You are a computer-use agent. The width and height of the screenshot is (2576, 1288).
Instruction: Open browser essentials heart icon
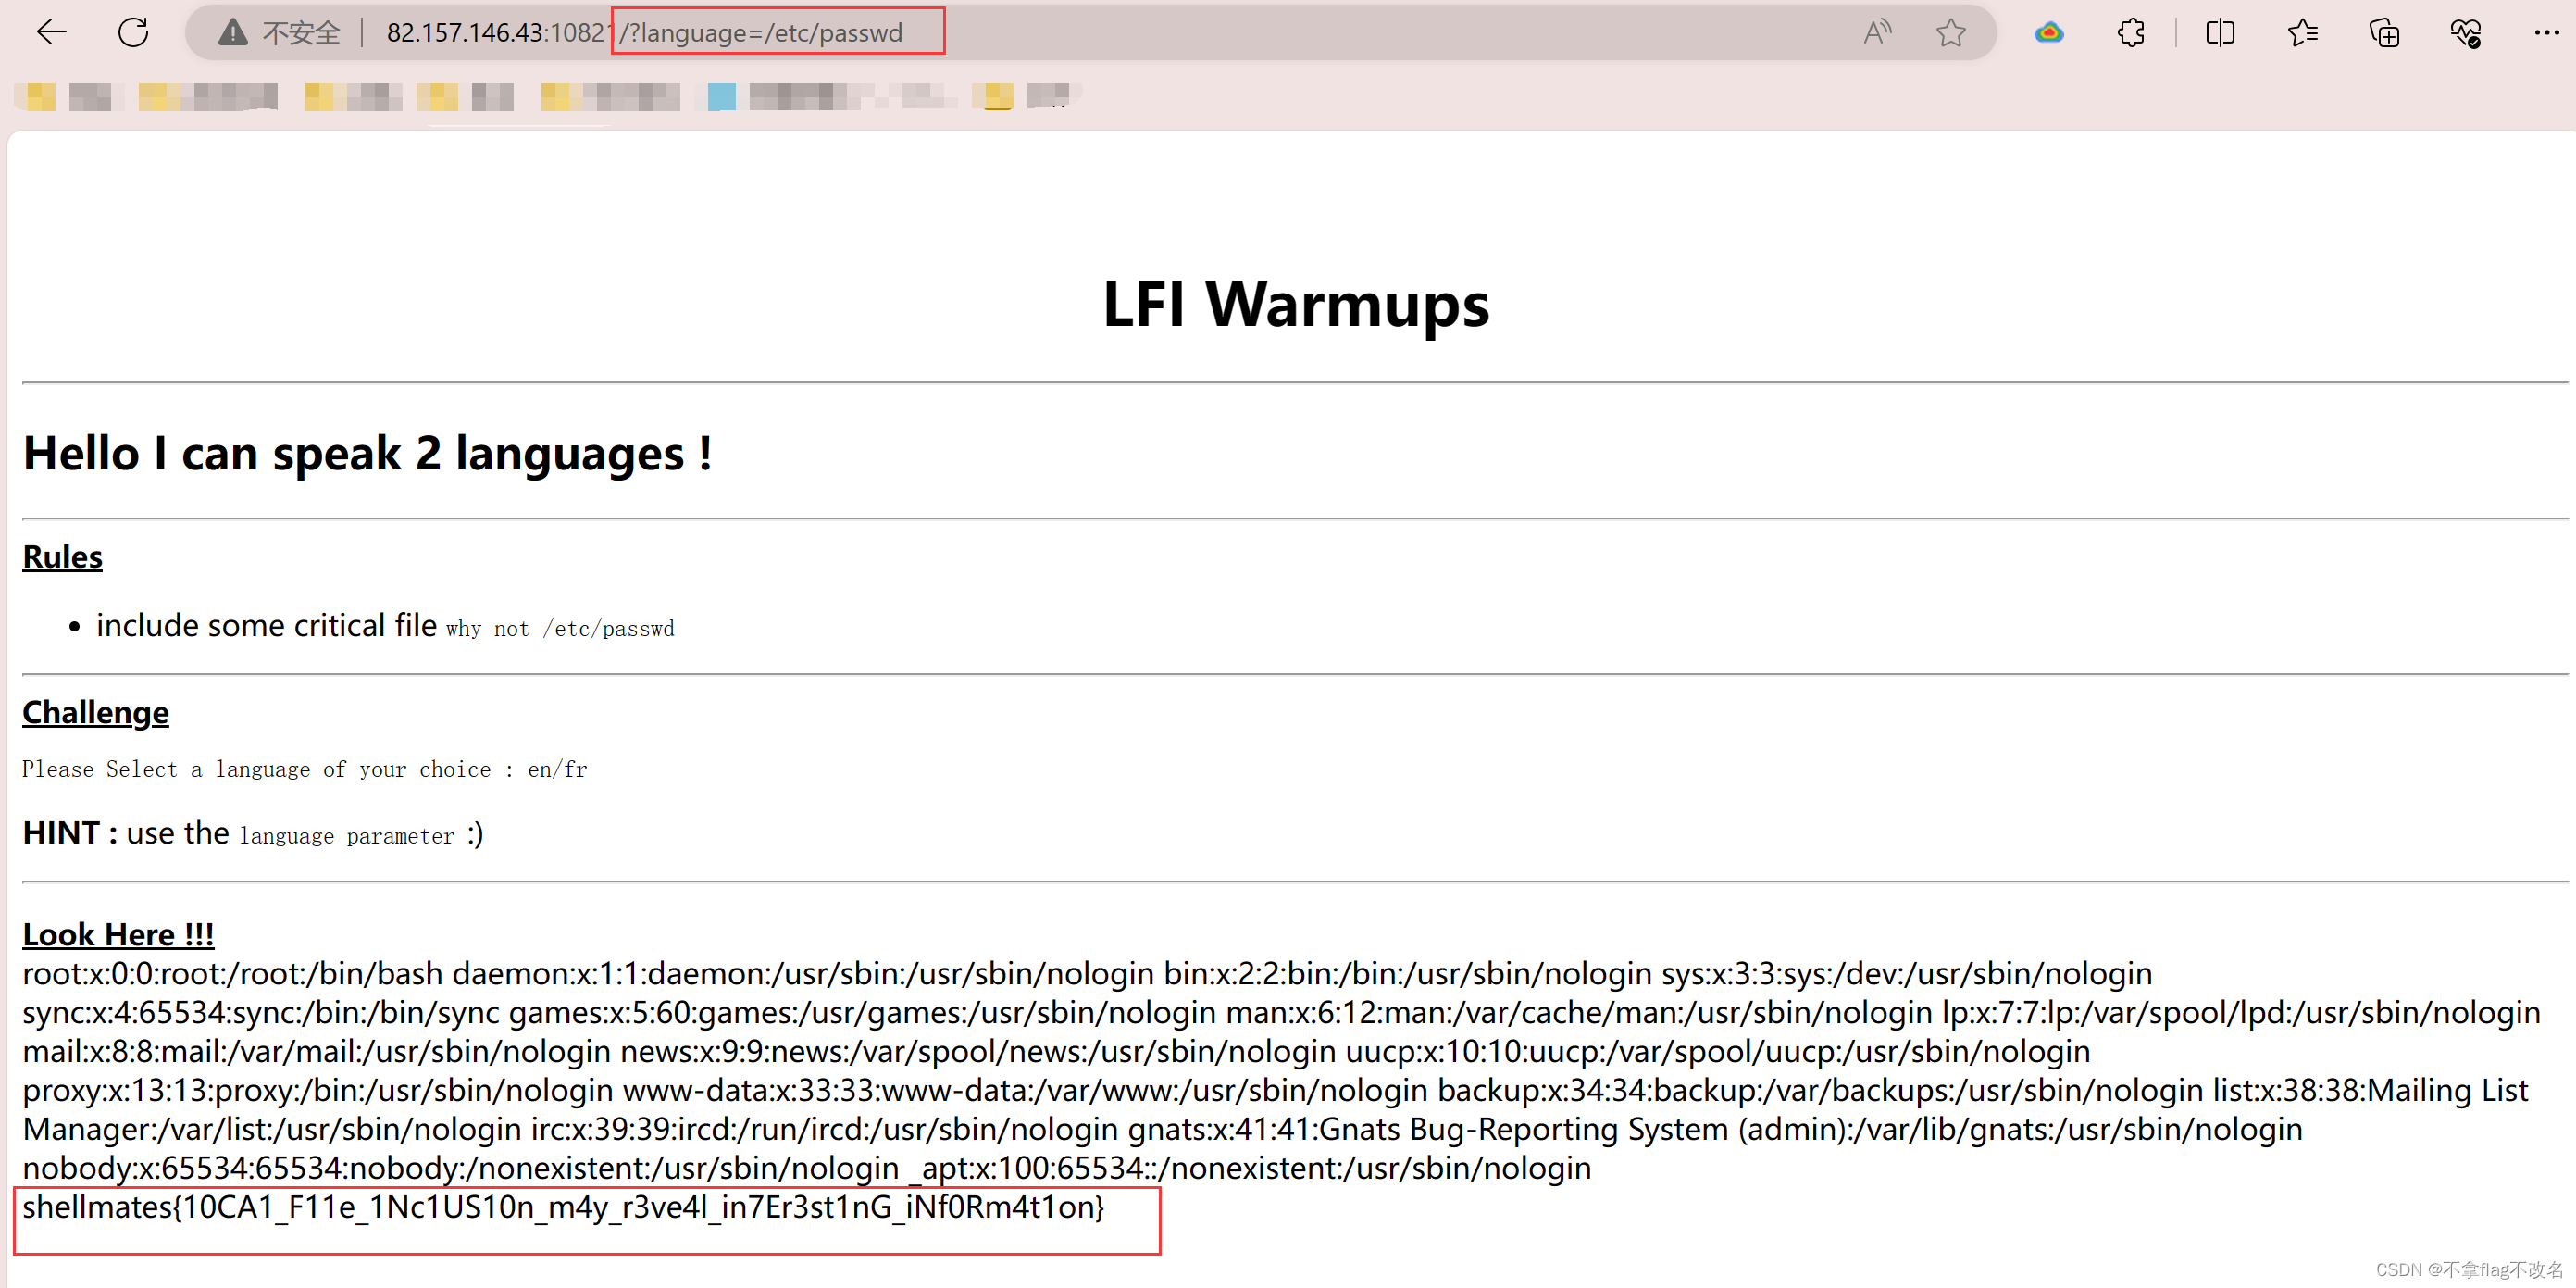tap(2466, 32)
